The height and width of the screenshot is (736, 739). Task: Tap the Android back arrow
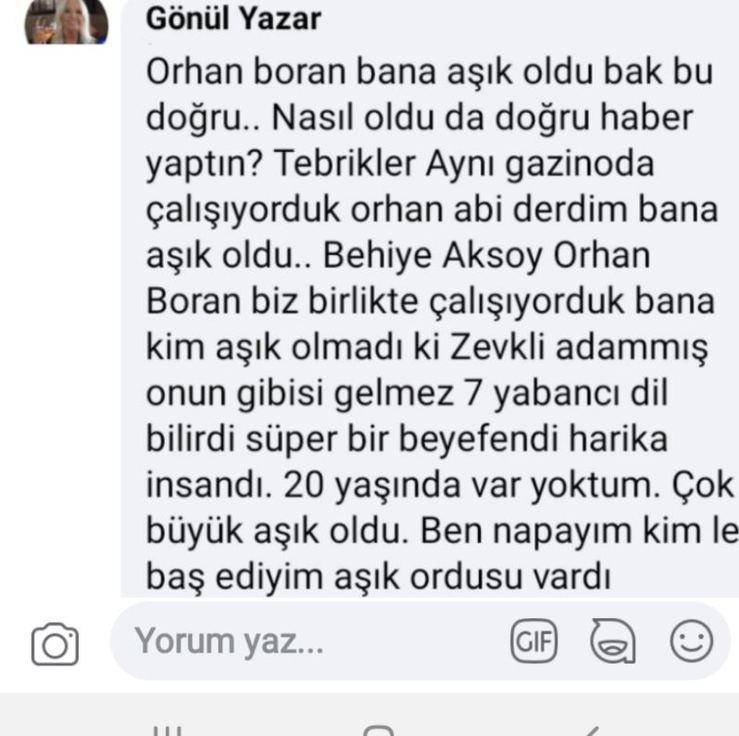[589, 731]
